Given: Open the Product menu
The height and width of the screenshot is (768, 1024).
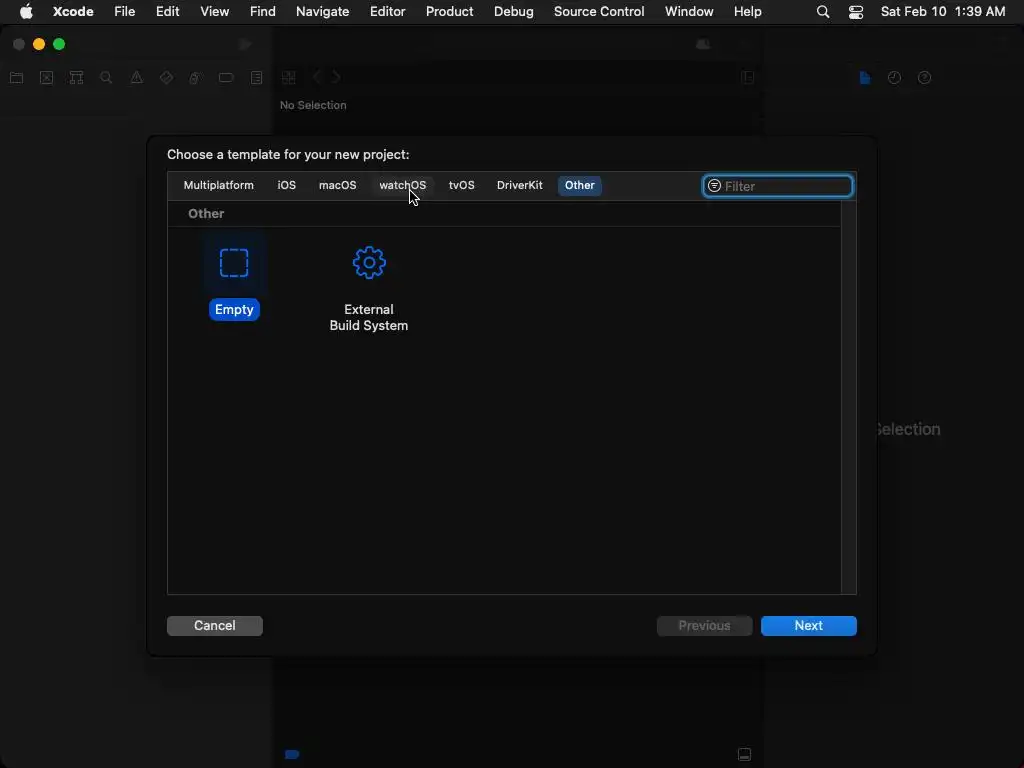Looking at the screenshot, I should click(x=450, y=12).
